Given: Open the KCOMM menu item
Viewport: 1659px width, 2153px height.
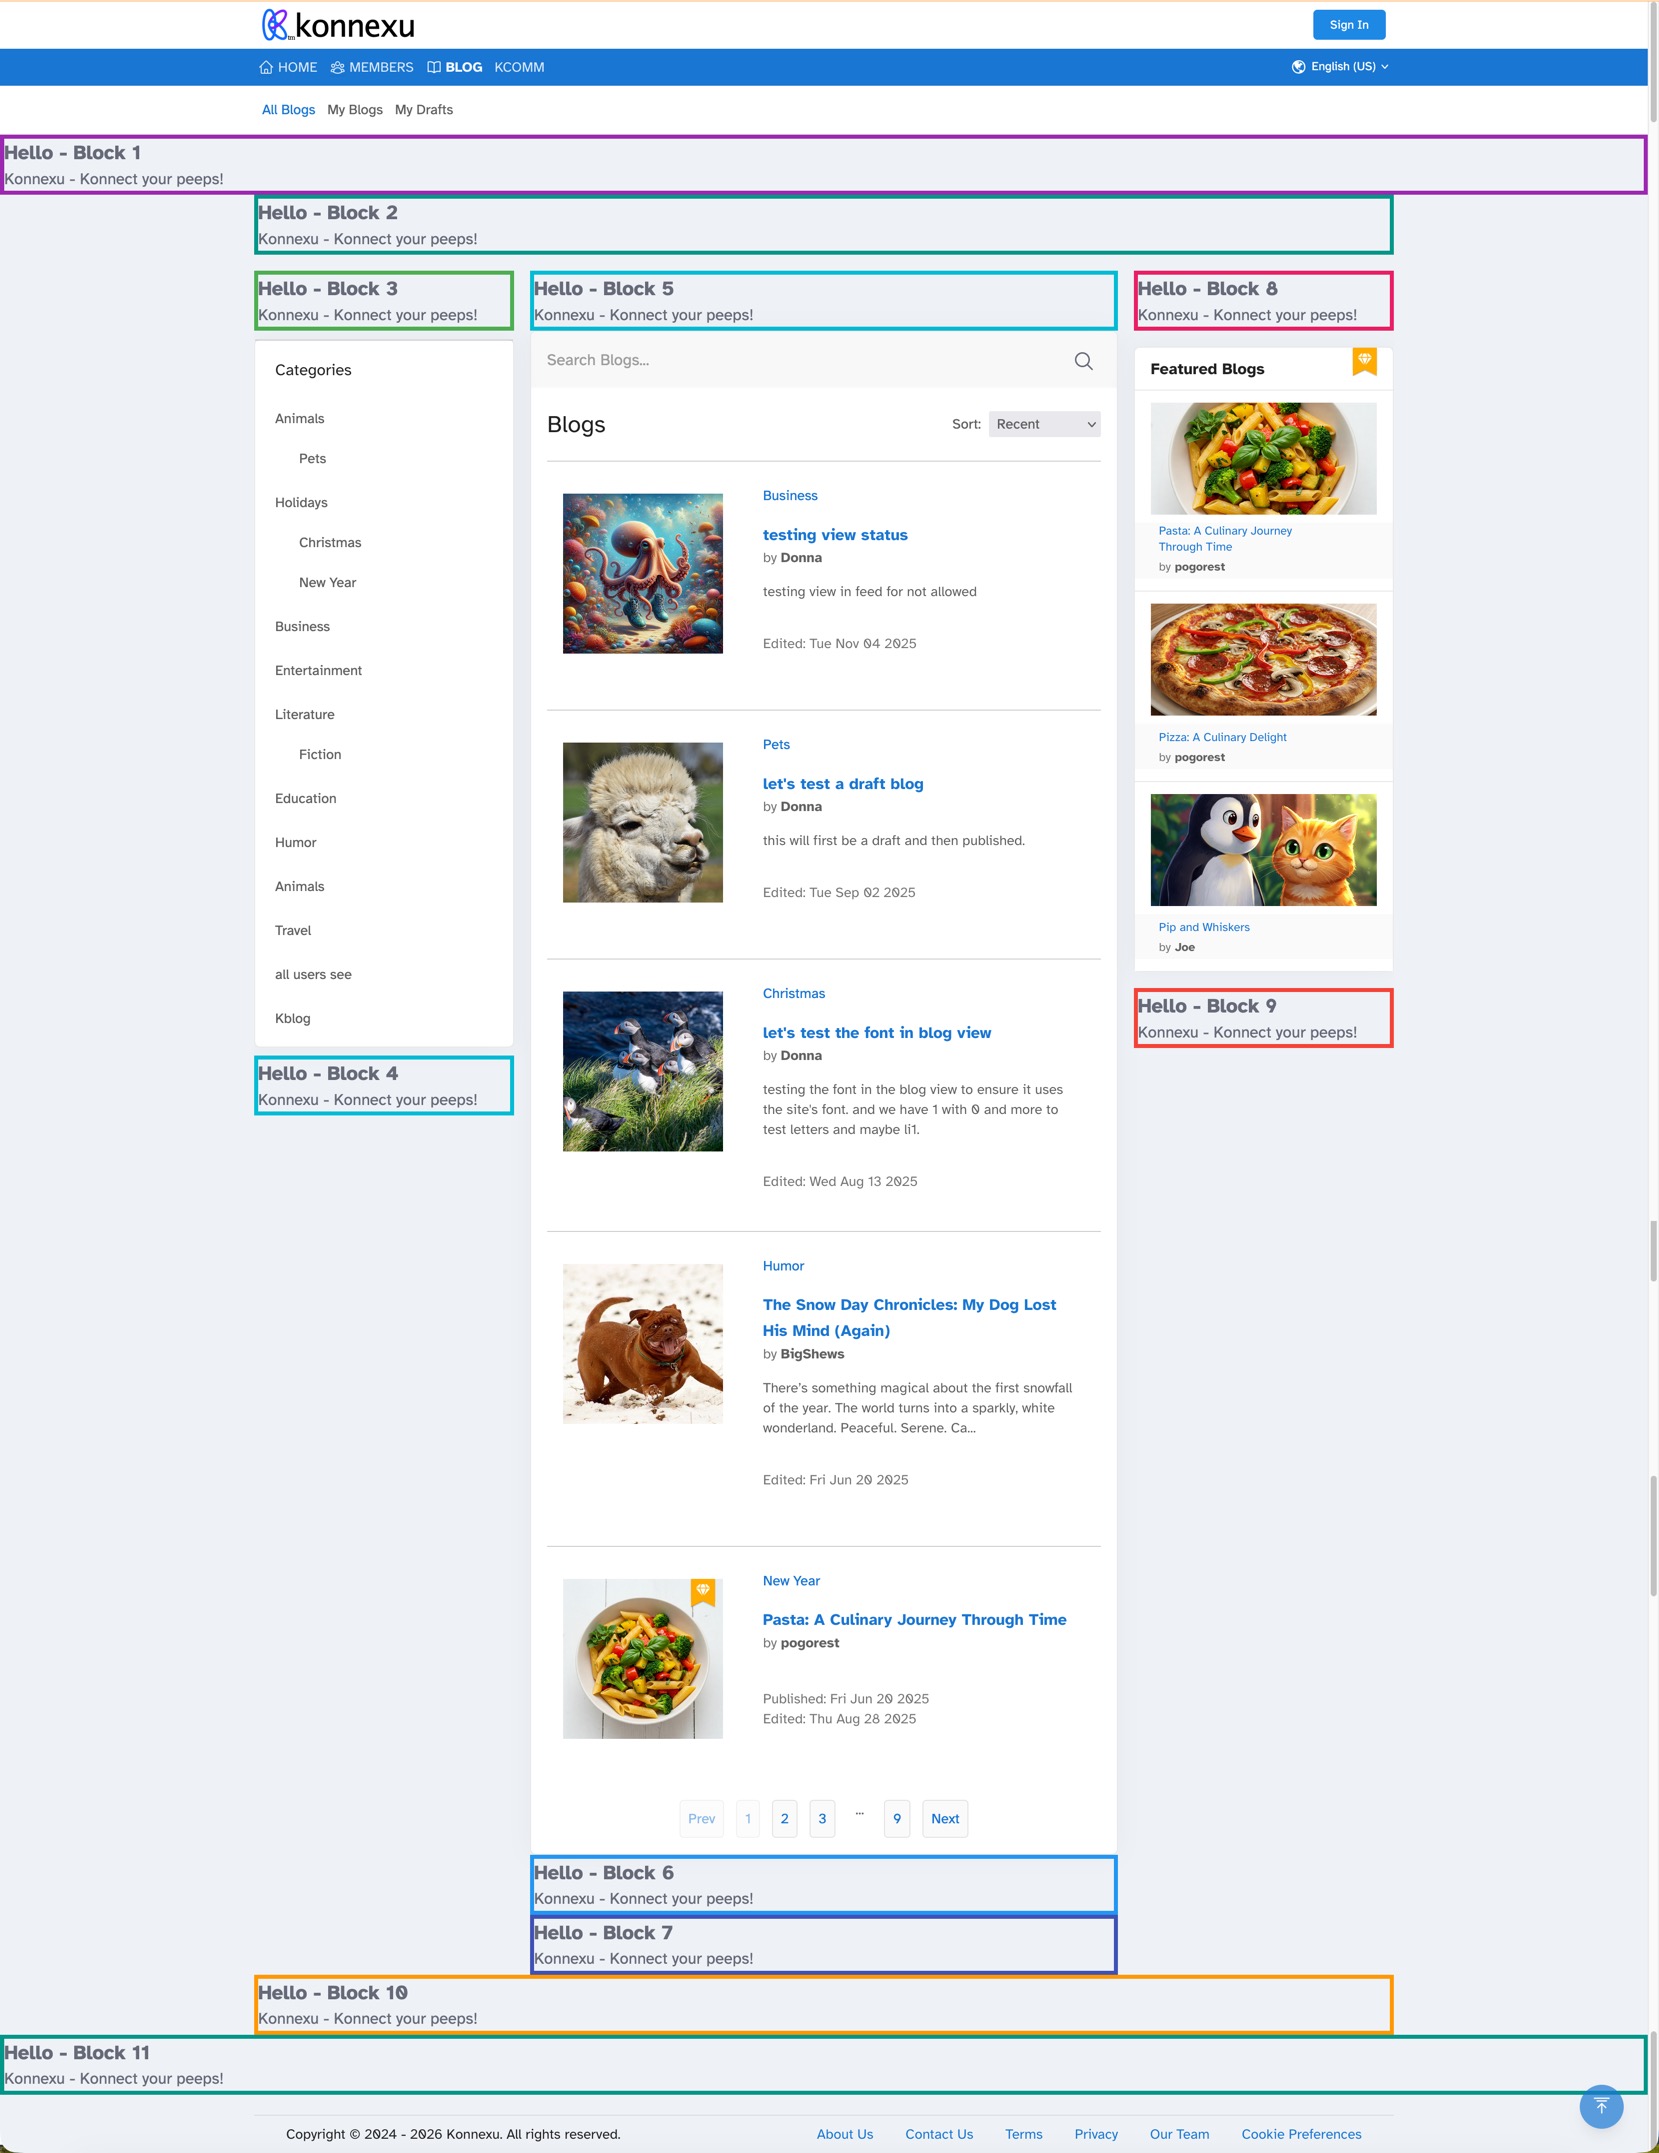Looking at the screenshot, I should [x=519, y=68].
